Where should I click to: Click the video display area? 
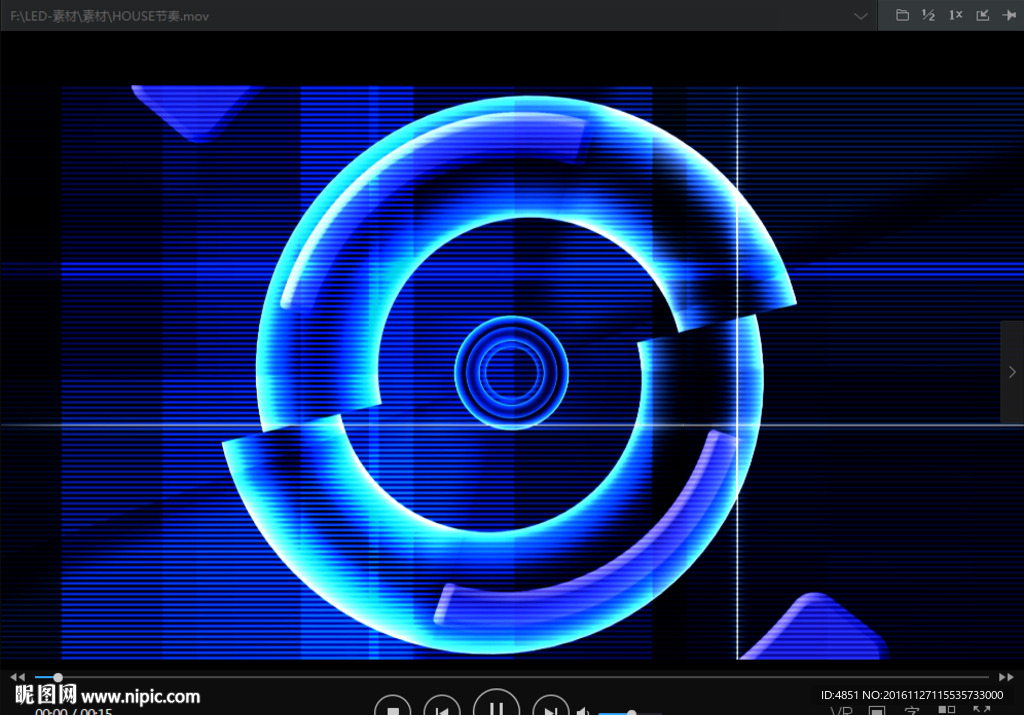(512, 372)
